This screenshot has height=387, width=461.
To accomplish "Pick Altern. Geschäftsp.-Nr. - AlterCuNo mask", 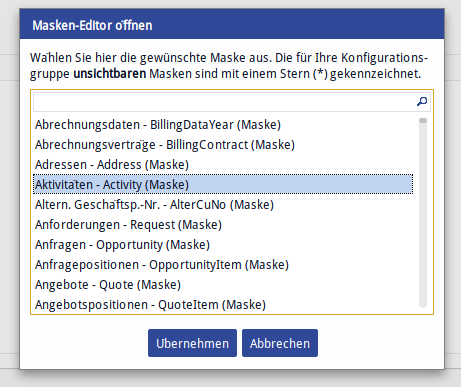I will tap(223, 205).
